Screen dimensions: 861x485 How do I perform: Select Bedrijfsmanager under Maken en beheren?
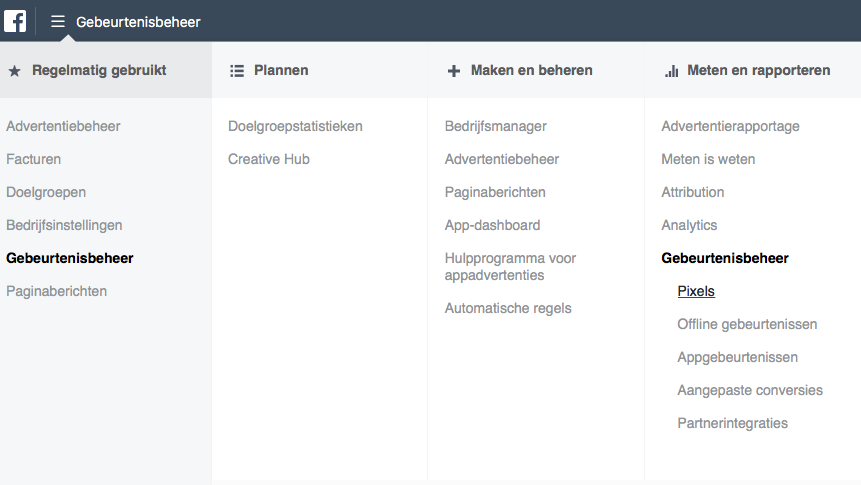point(495,126)
